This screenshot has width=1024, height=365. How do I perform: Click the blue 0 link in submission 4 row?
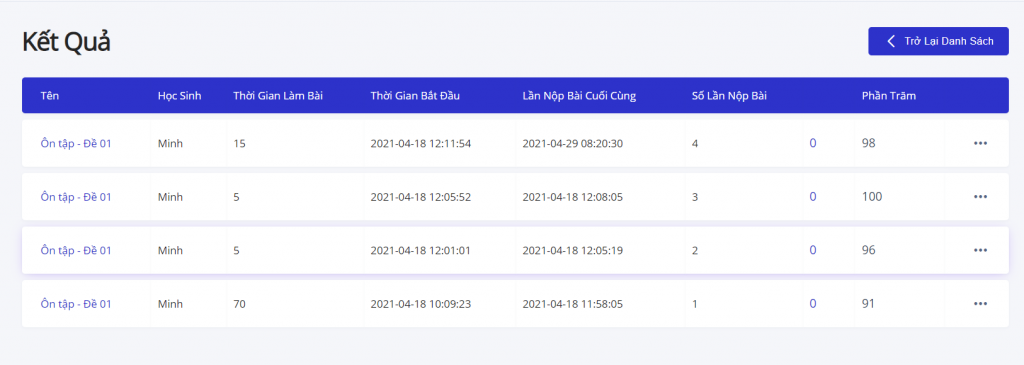click(x=812, y=143)
